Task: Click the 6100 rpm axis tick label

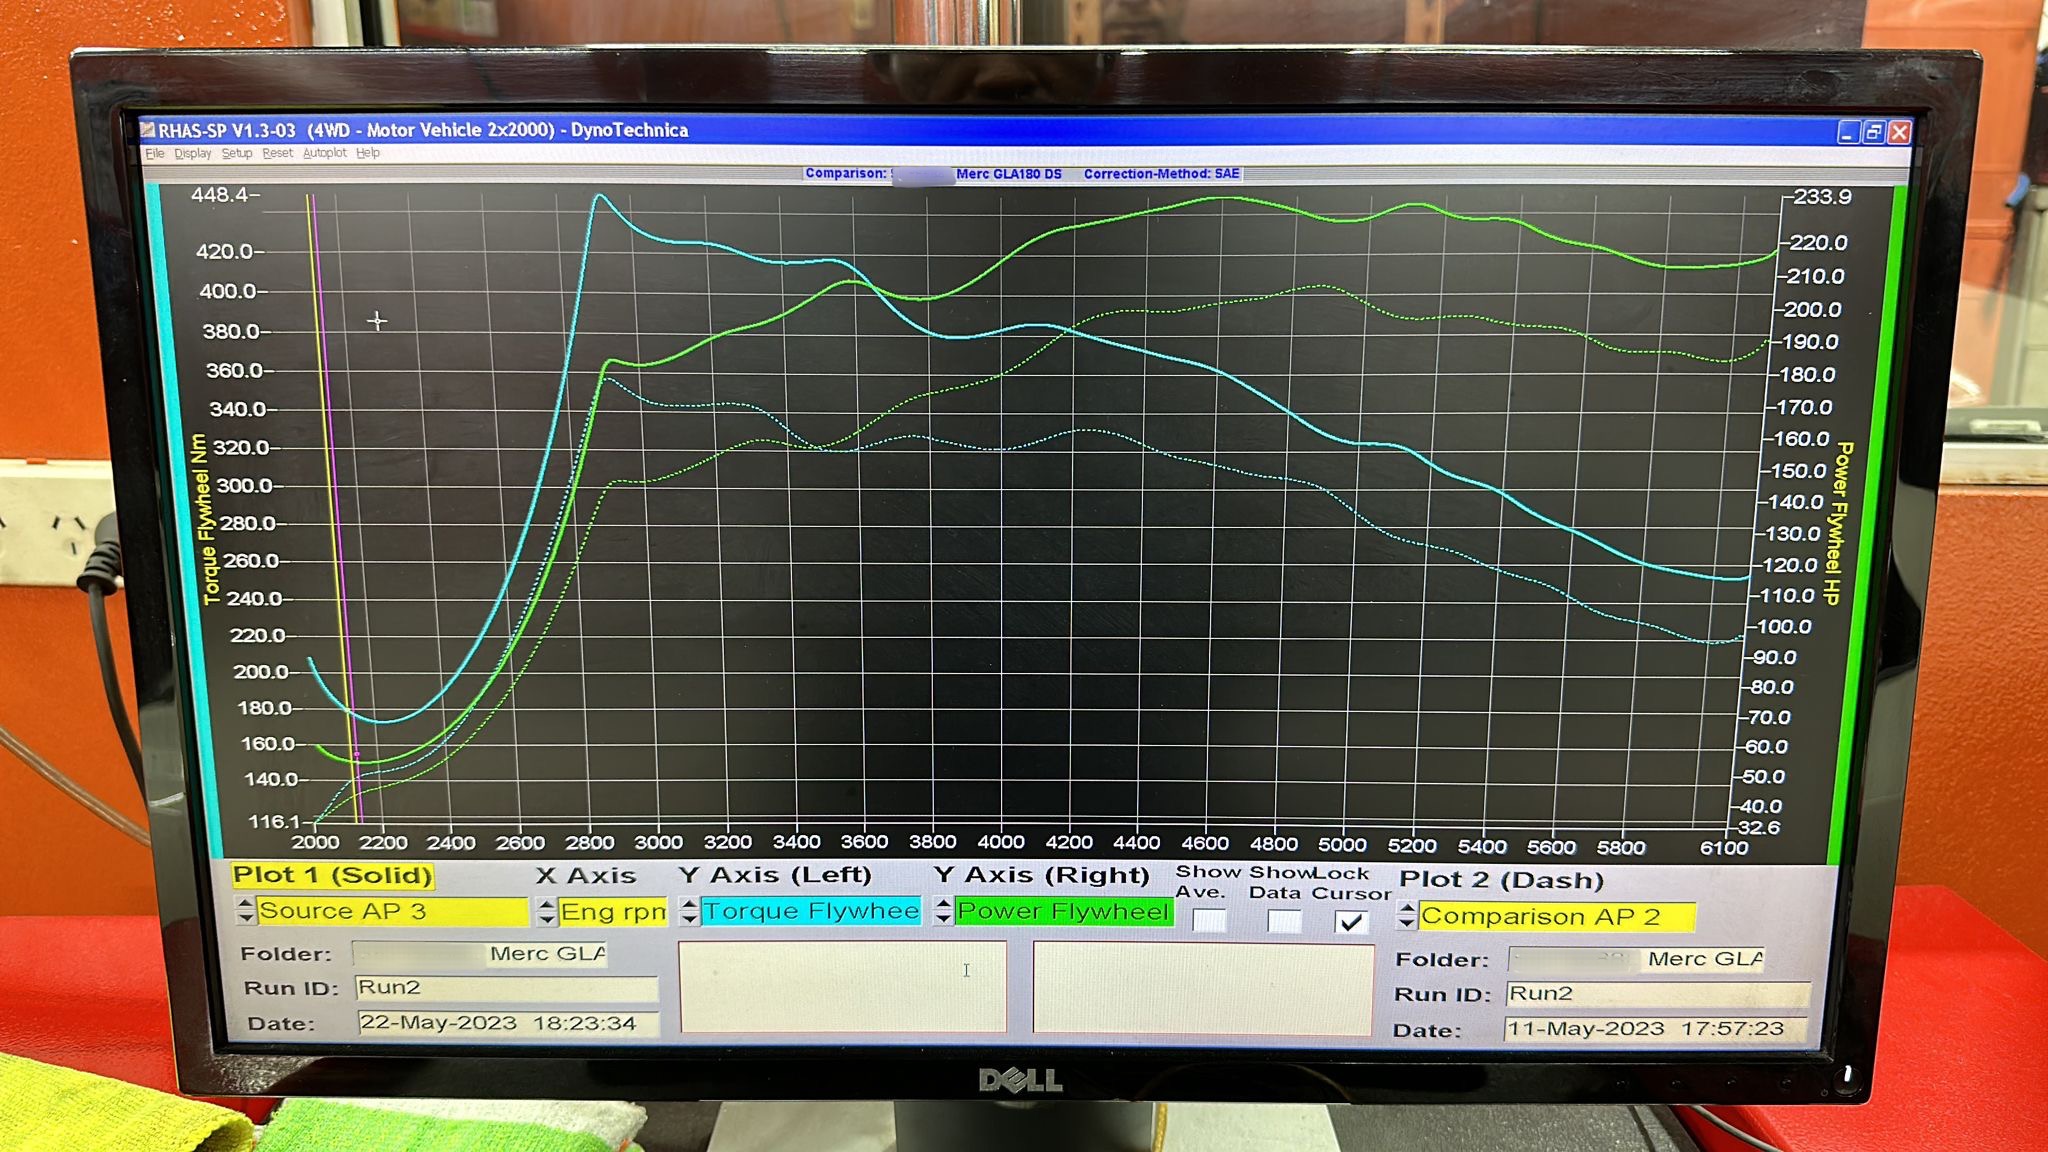Action: pyautogui.click(x=1724, y=848)
